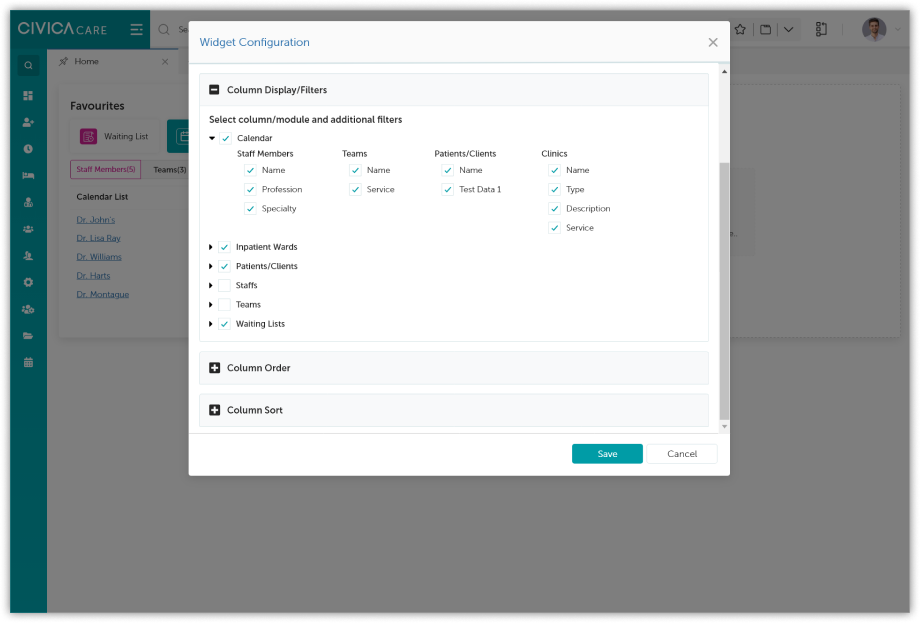Expand the header chevron dropdown arrow
920x623 pixels.
point(789,29)
